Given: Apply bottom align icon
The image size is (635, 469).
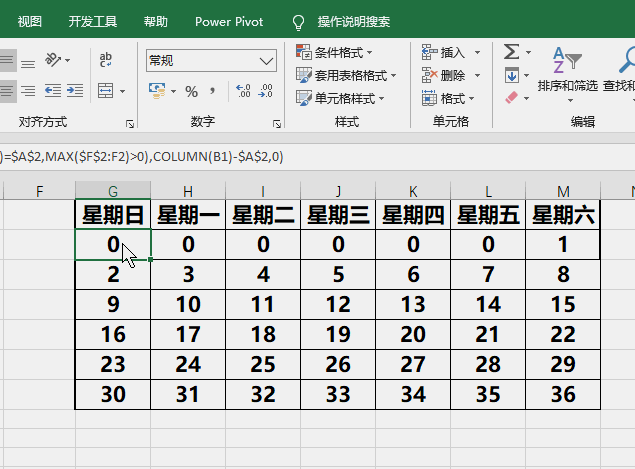Looking at the screenshot, I should click(28, 64).
